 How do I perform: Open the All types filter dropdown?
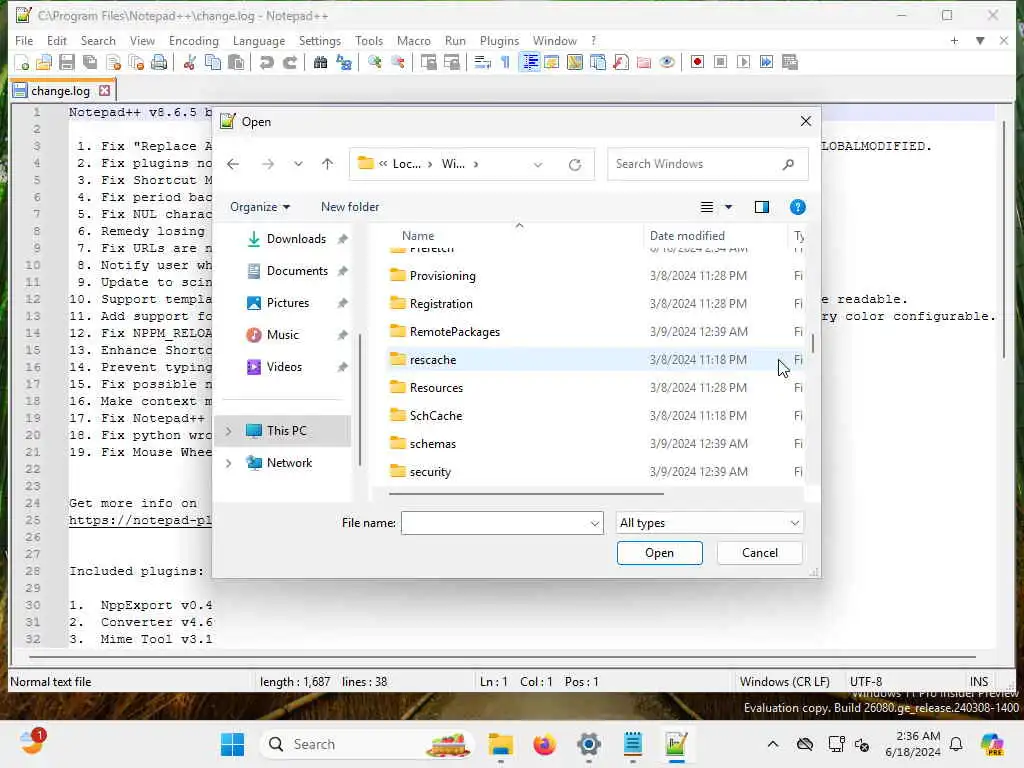tap(709, 523)
